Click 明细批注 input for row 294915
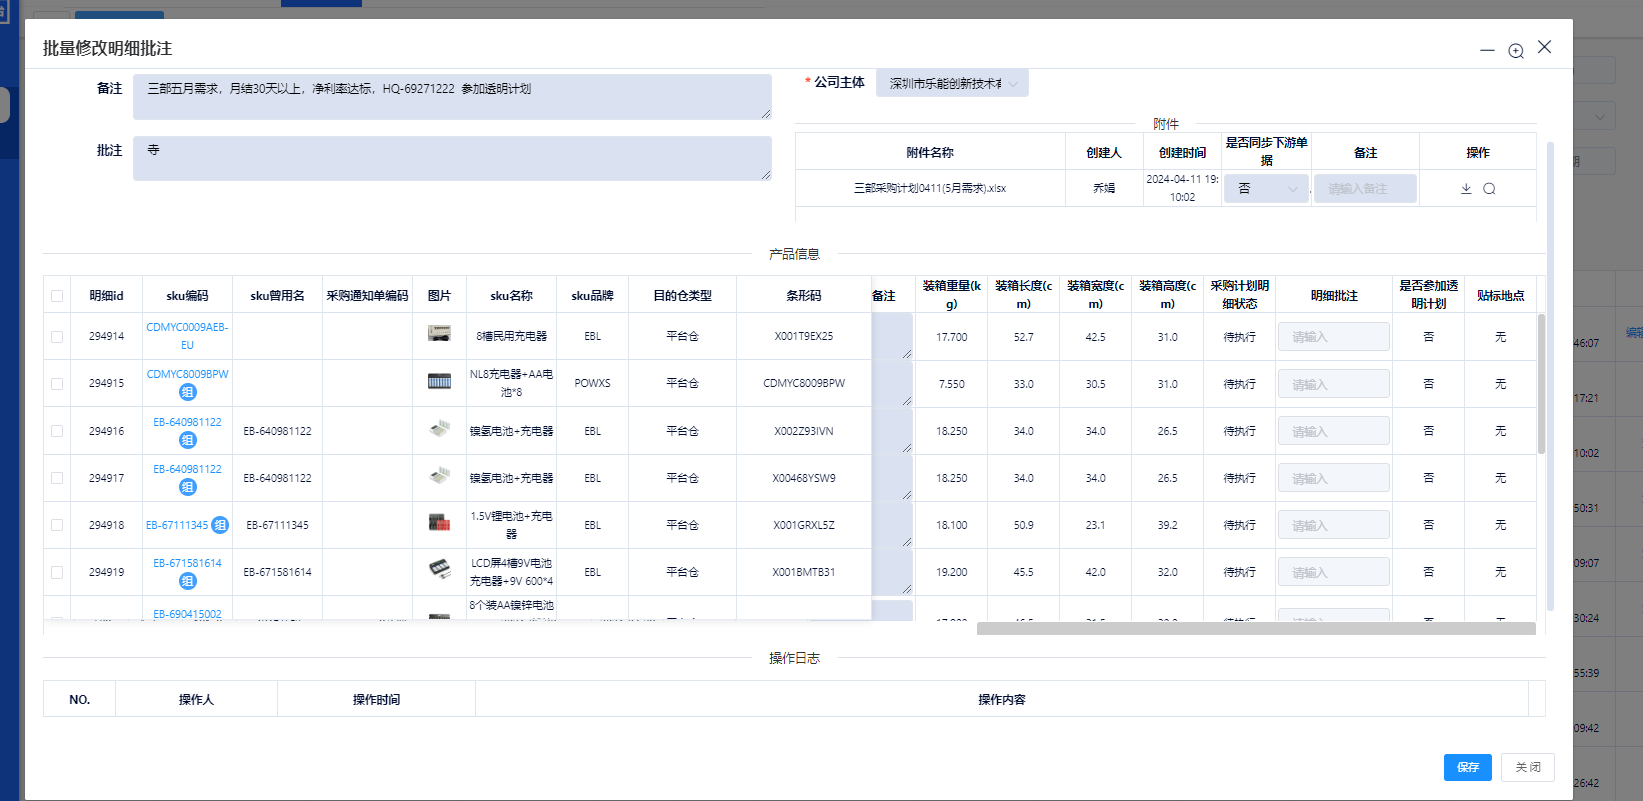The width and height of the screenshot is (1643, 801). coord(1333,384)
